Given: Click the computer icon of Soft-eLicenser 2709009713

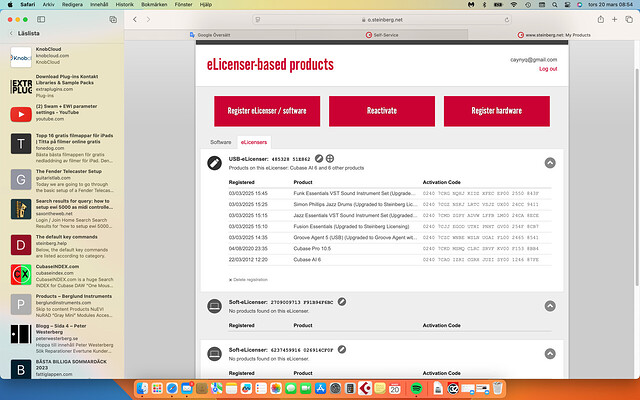Looking at the screenshot, I should click(214, 306).
